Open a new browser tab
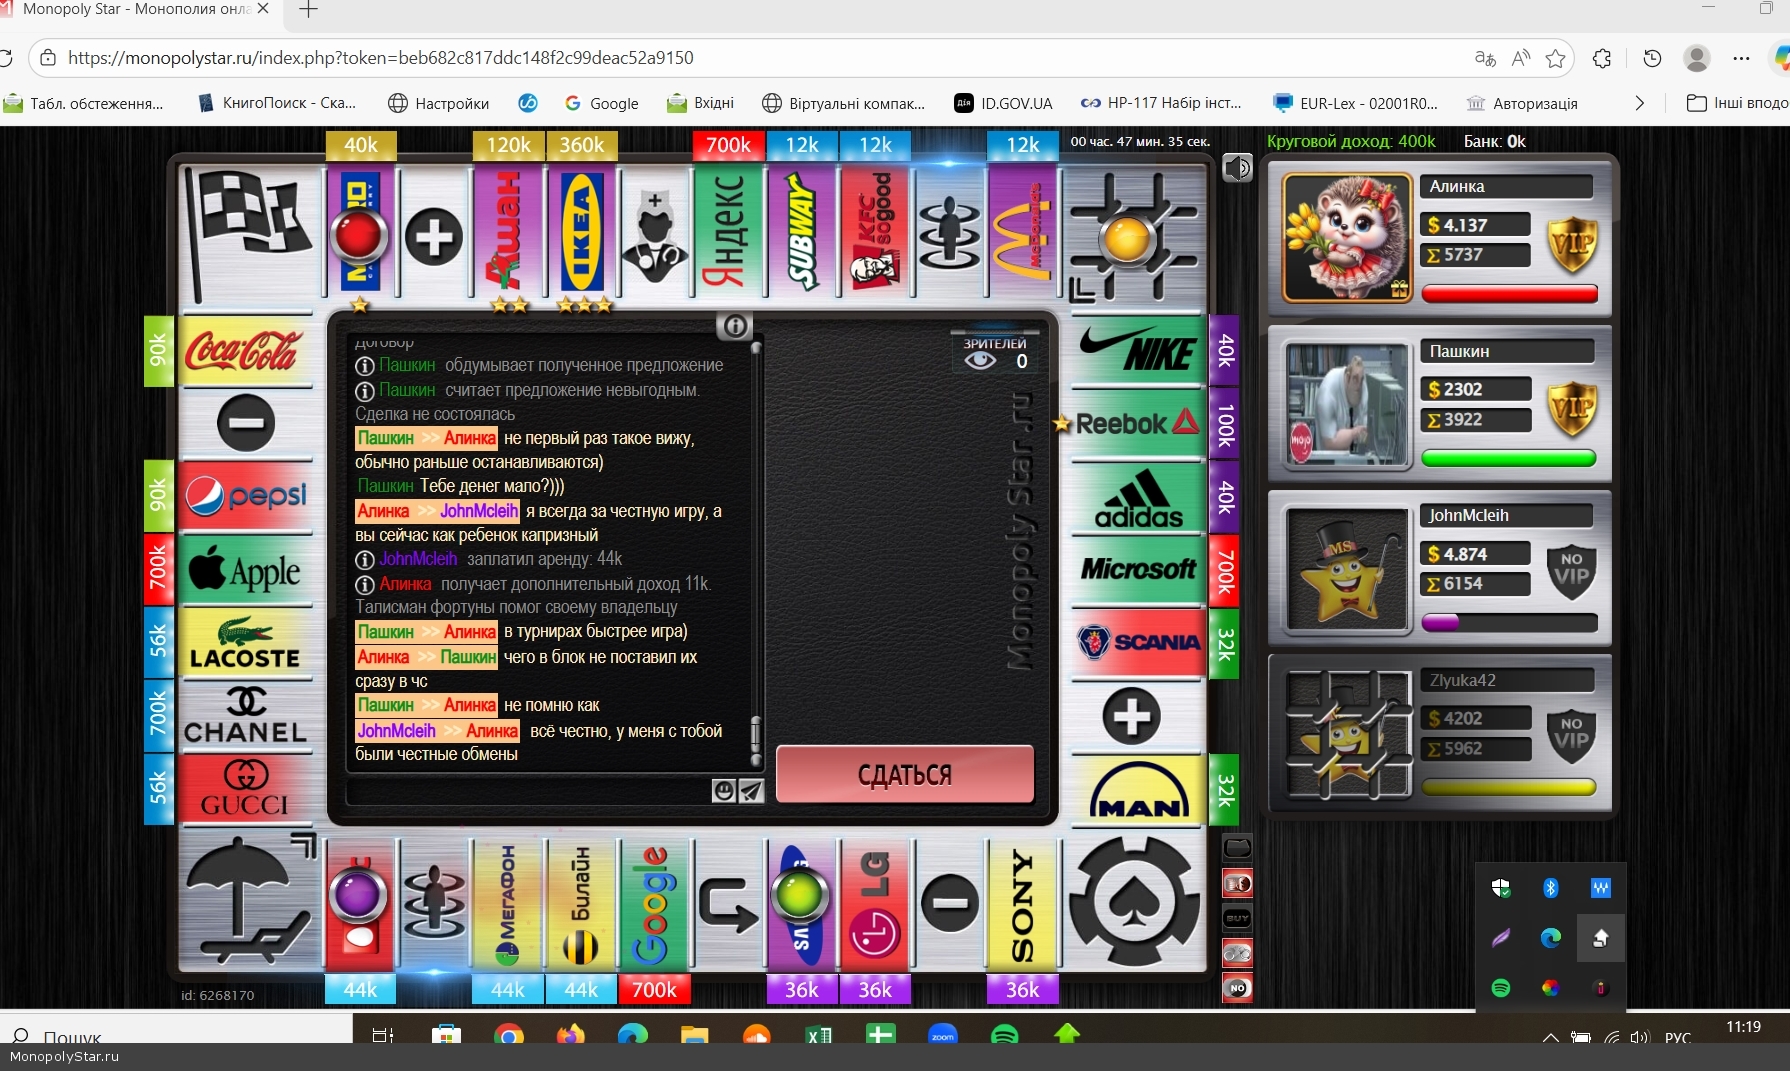 point(308,10)
